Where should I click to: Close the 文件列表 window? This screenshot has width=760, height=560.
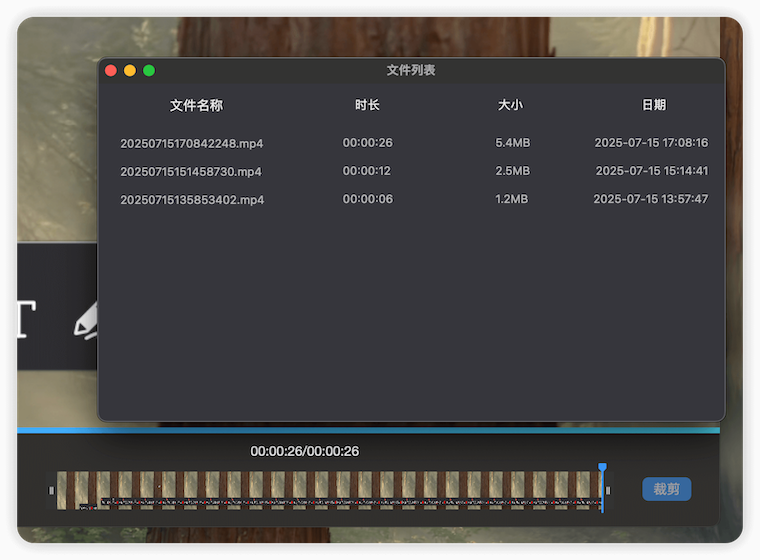coord(111,71)
